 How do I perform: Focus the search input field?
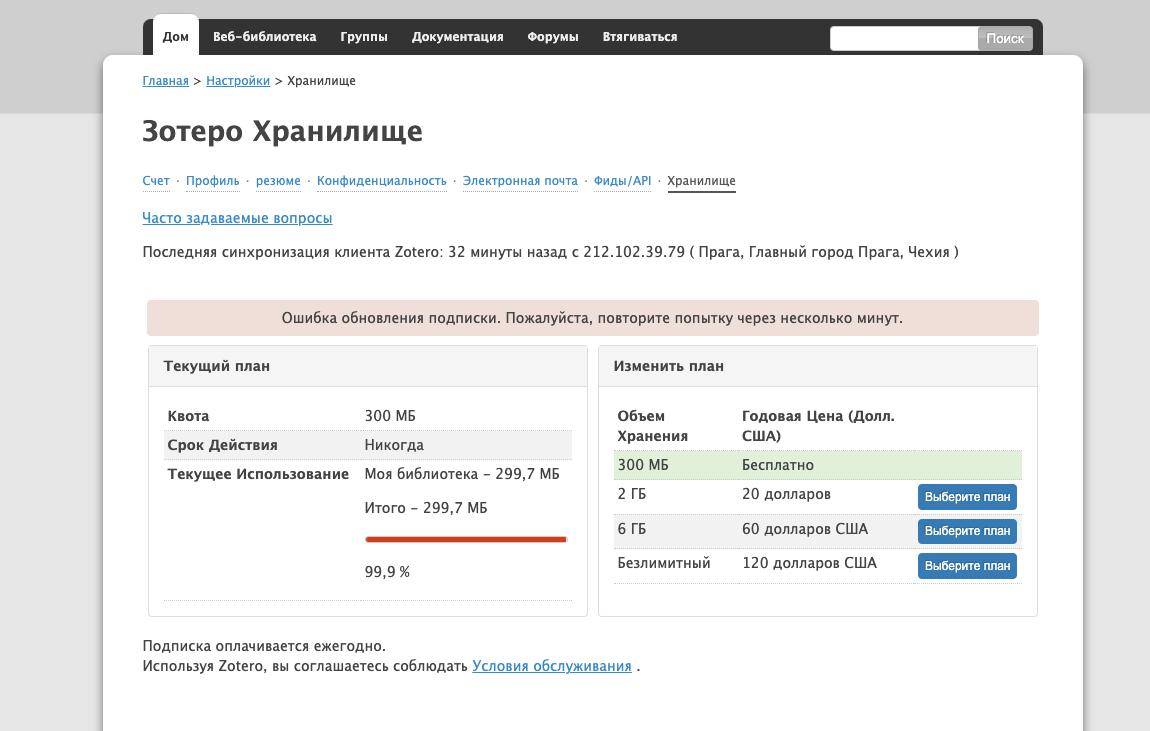click(x=904, y=38)
